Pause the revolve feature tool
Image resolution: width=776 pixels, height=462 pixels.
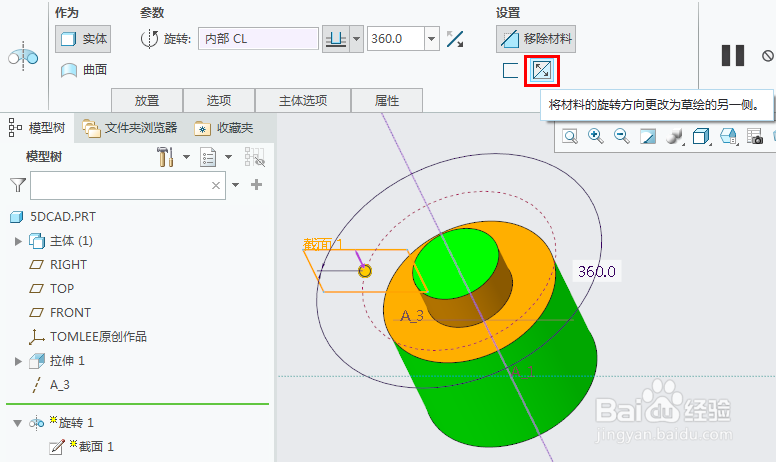[732, 55]
